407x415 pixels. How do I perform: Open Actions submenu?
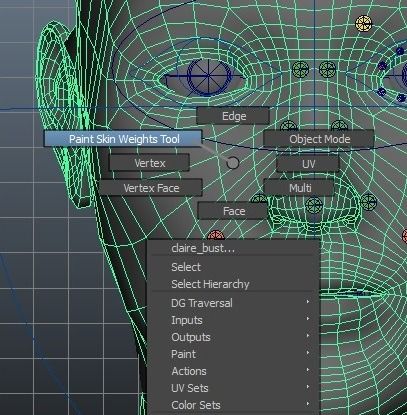(x=233, y=371)
